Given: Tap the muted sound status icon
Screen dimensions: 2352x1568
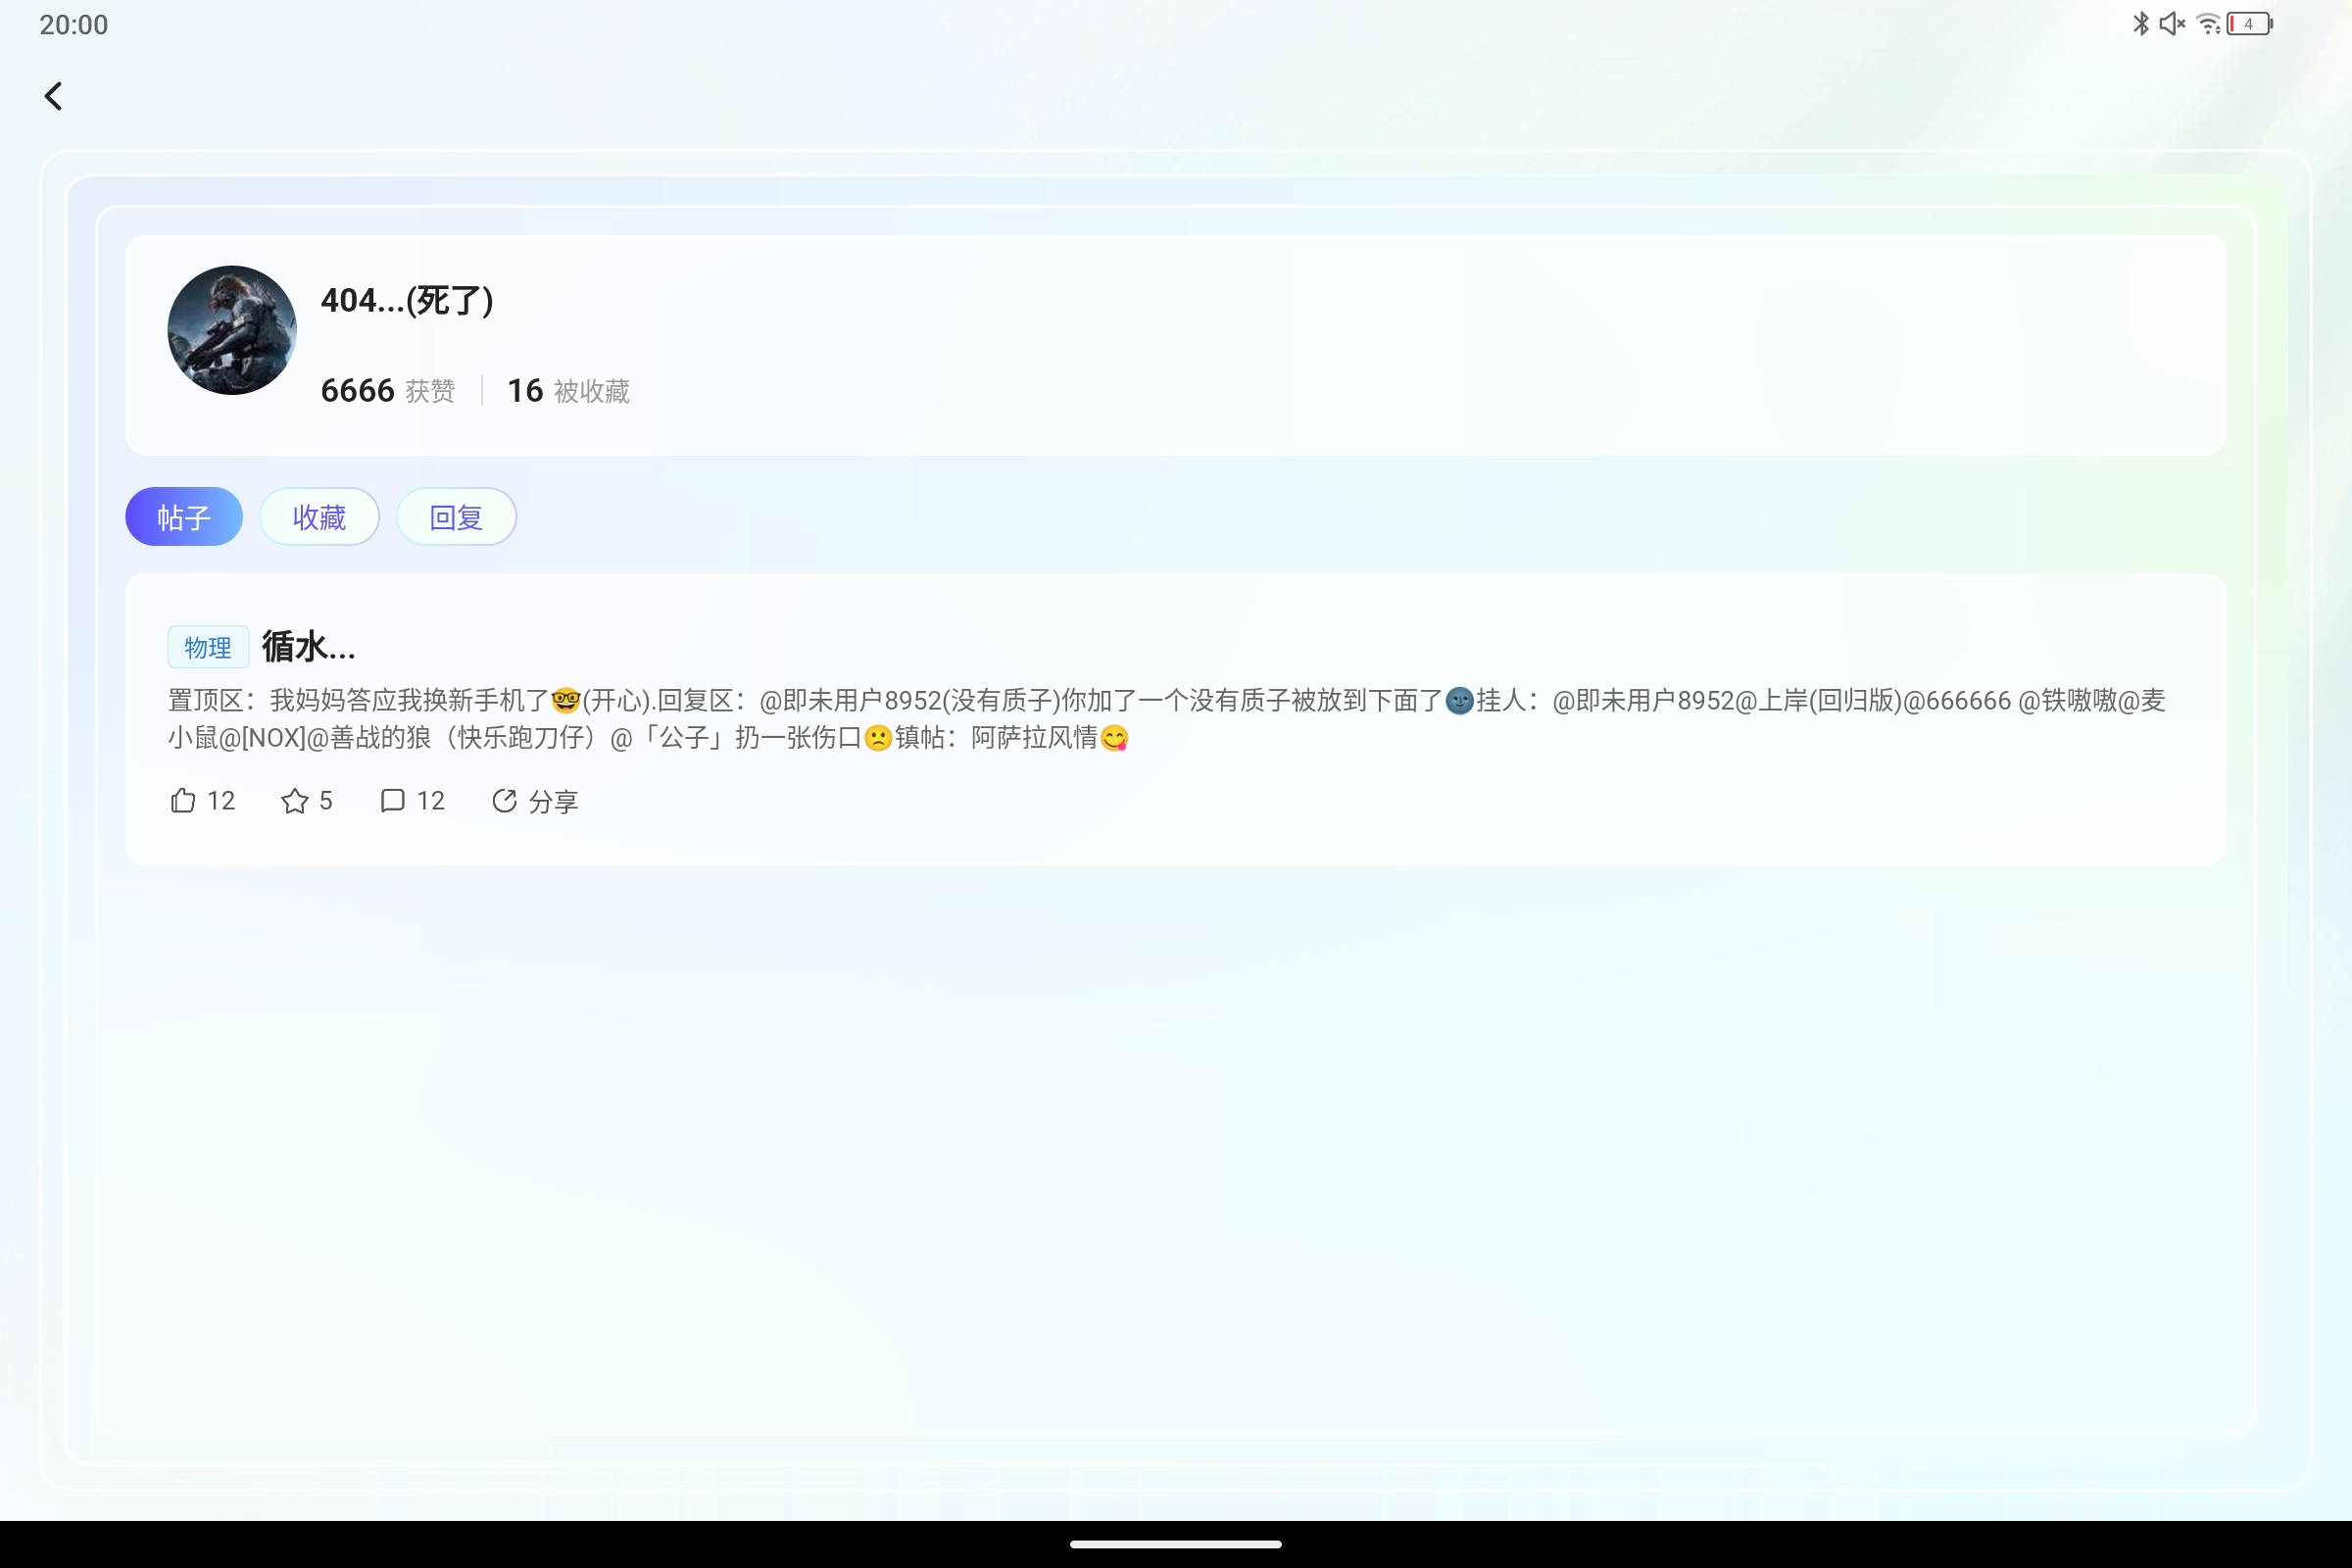Looking at the screenshot, I should pyautogui.click(x=2172, y=23).
